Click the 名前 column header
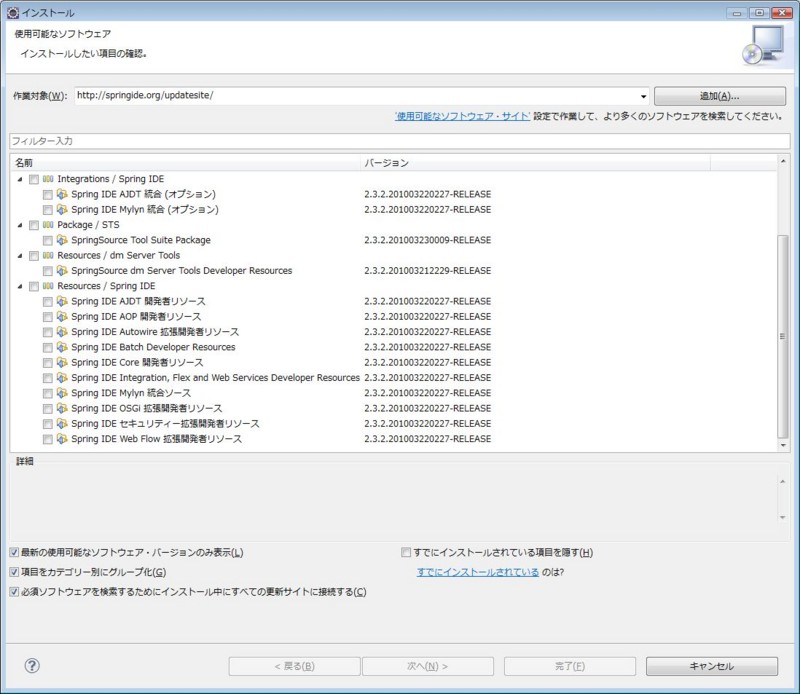 186,163
